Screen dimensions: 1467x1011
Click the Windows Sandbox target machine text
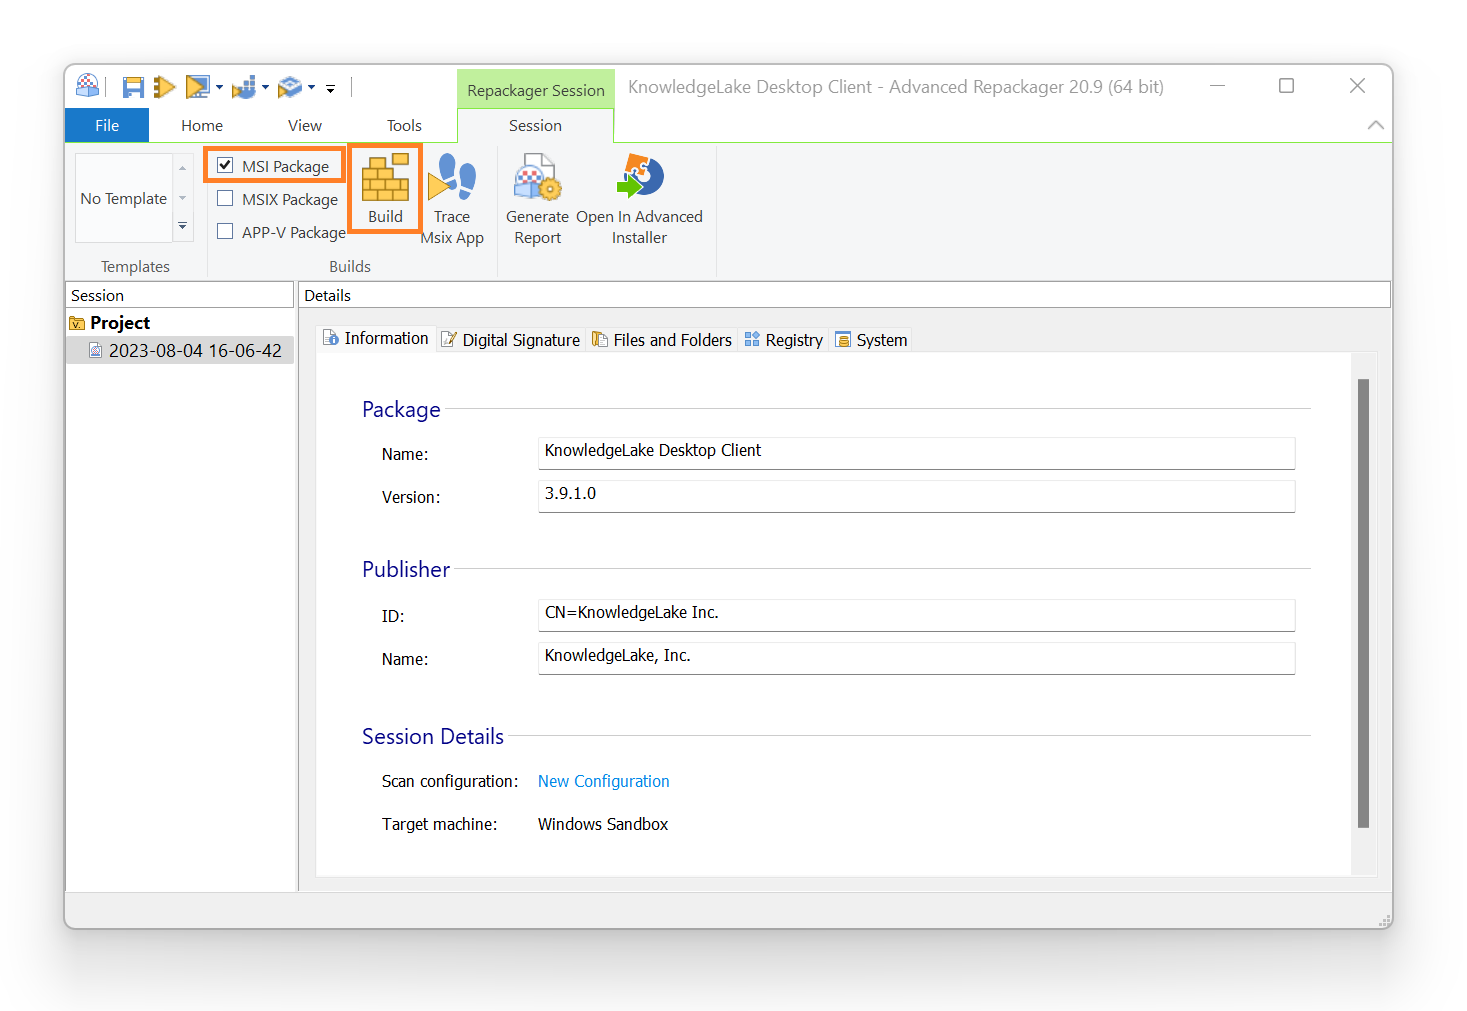point(603,824)
